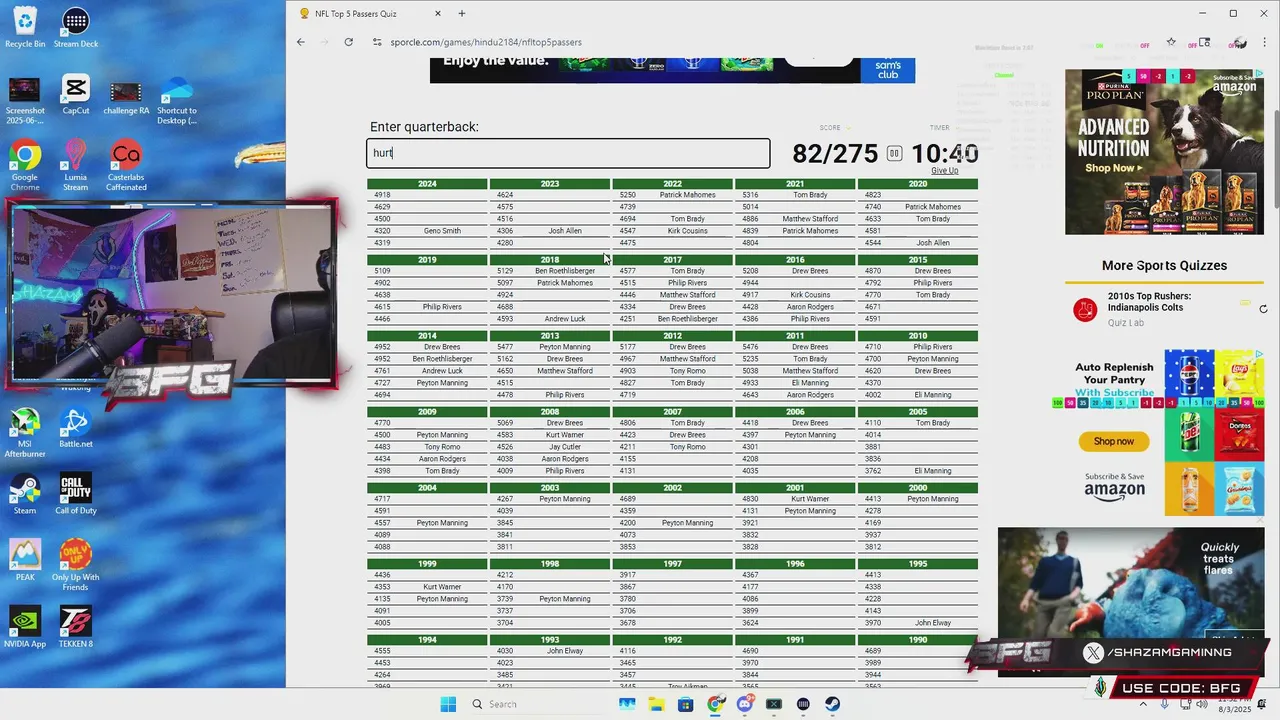
Task: Open File Explorer from the taskbar
Action: pyautogui.click(x=657, y=704)
